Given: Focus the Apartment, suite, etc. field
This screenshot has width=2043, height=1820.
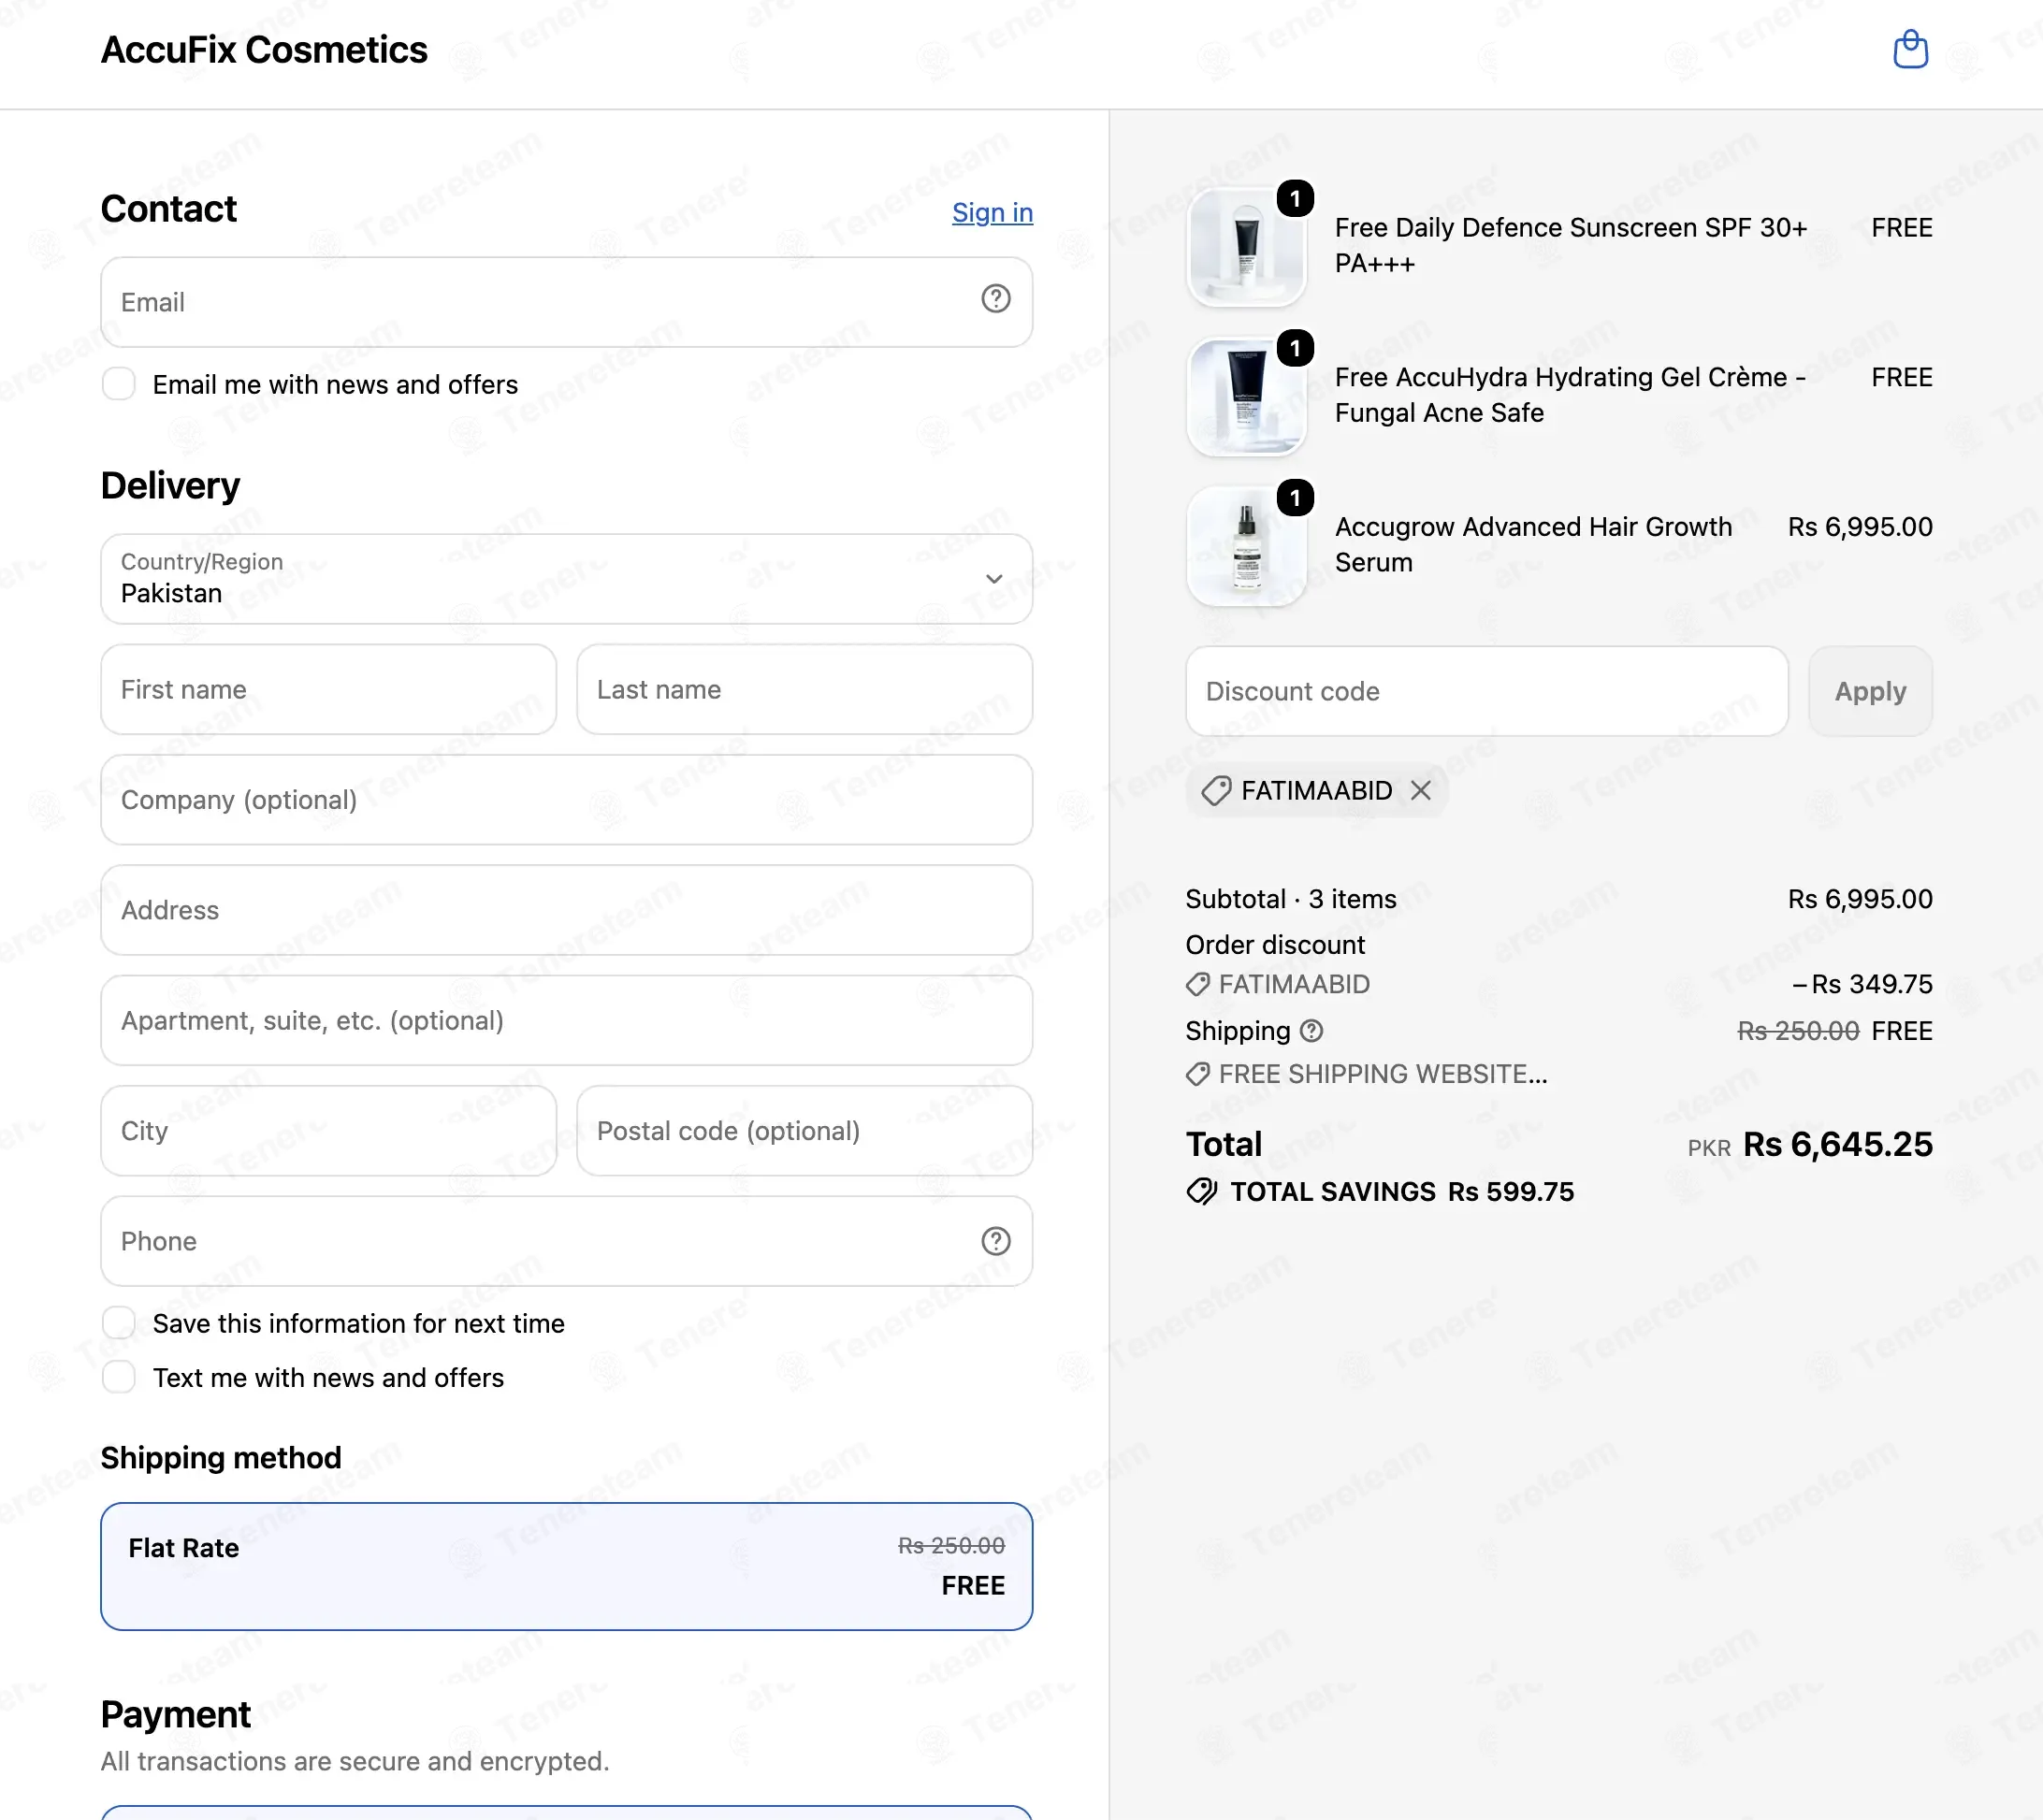Looking at the screenshot, I should (566, 1020).
